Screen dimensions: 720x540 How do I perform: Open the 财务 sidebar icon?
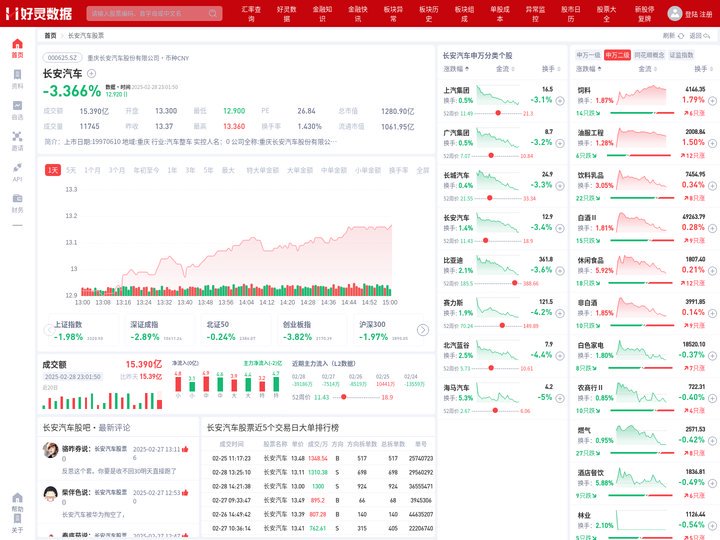pyautogui.click(x=17, y=198)
